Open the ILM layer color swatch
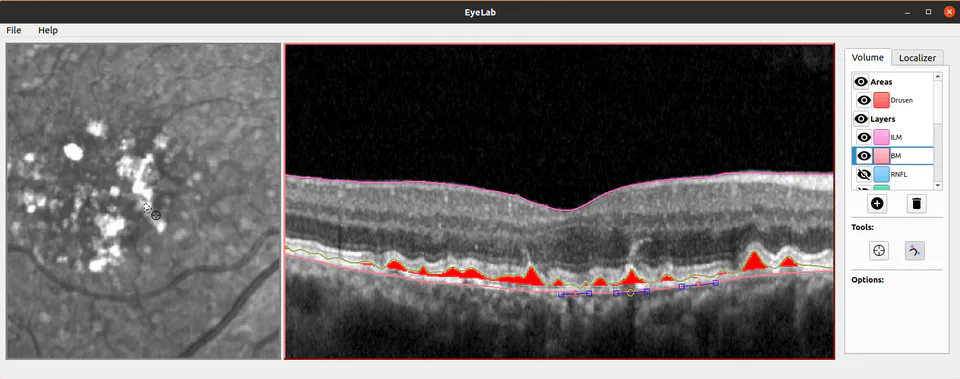 pos(882,137)
